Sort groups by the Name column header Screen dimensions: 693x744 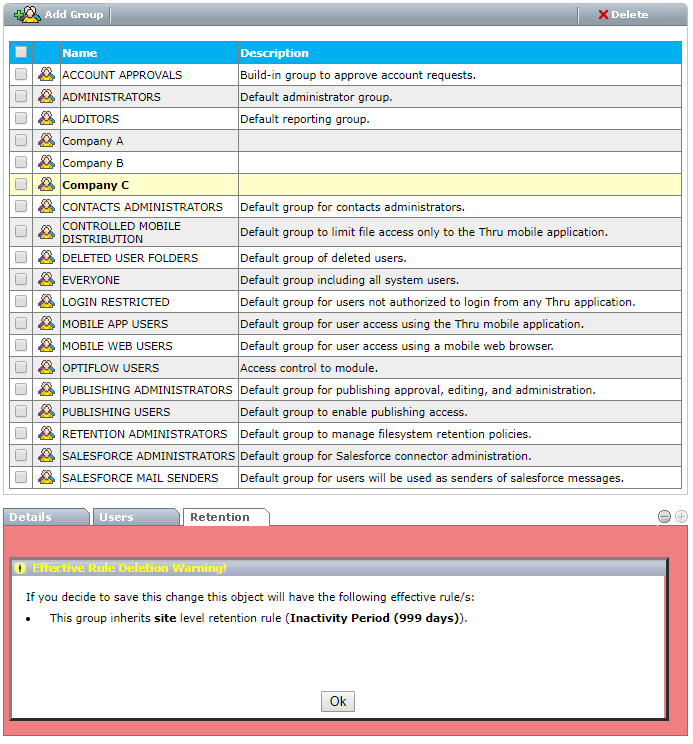click(80, 53)
